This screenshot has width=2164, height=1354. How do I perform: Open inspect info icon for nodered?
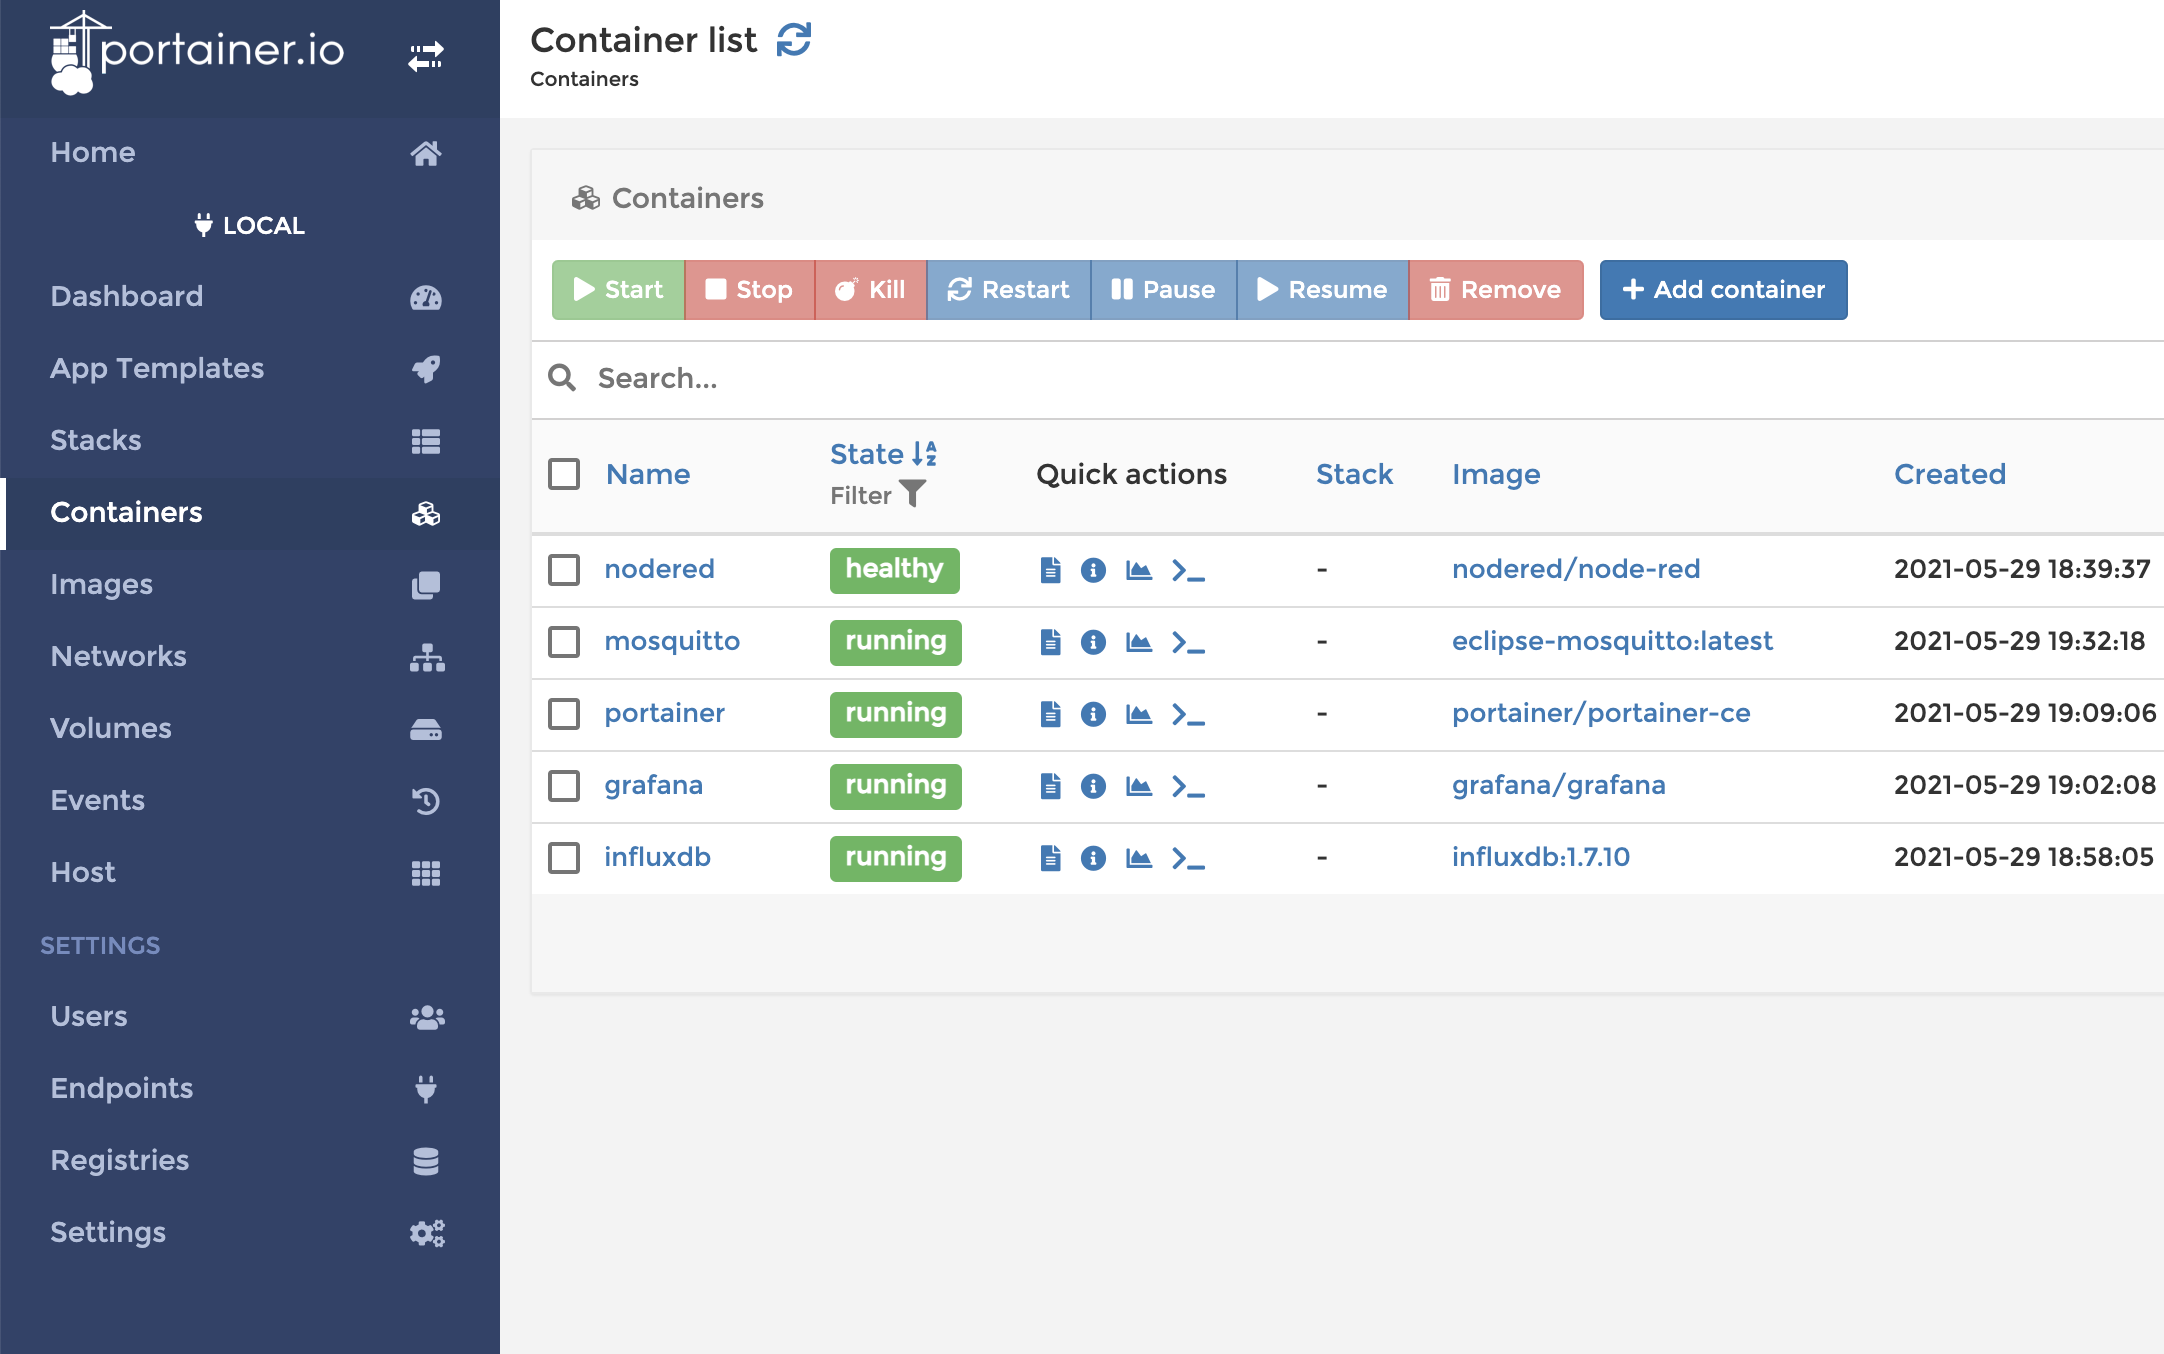pos(1093,570)
